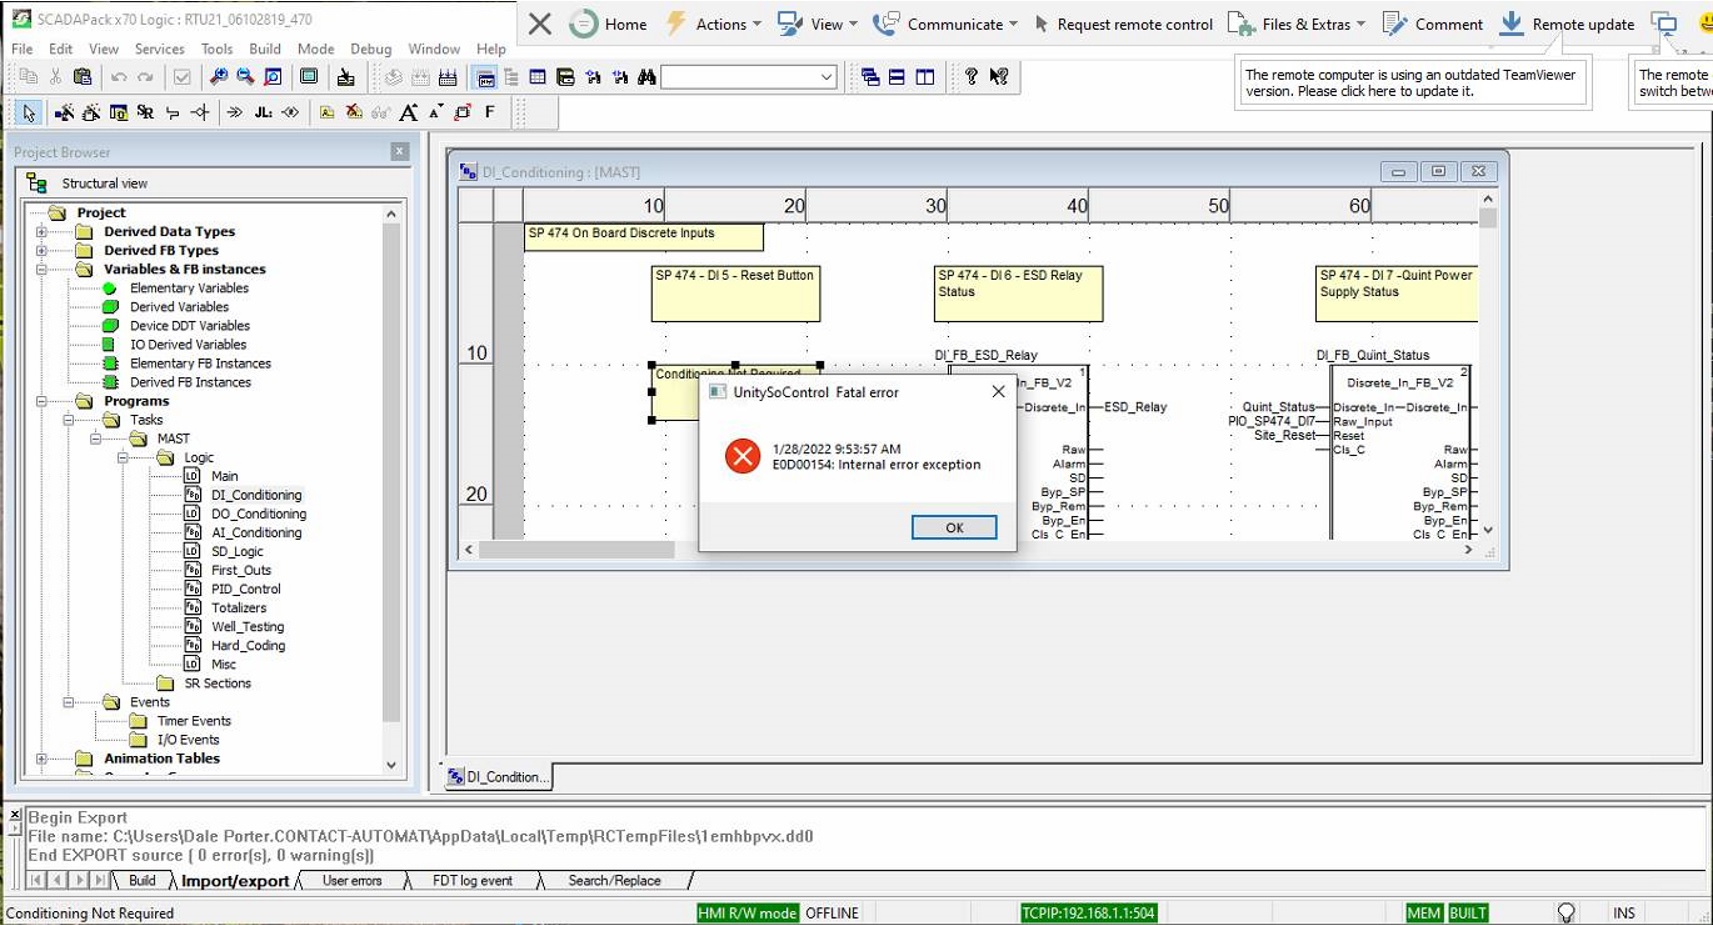Screen dimensions: 1713x925
Task: Click the Tile horizontally icon
Action: 897,77
